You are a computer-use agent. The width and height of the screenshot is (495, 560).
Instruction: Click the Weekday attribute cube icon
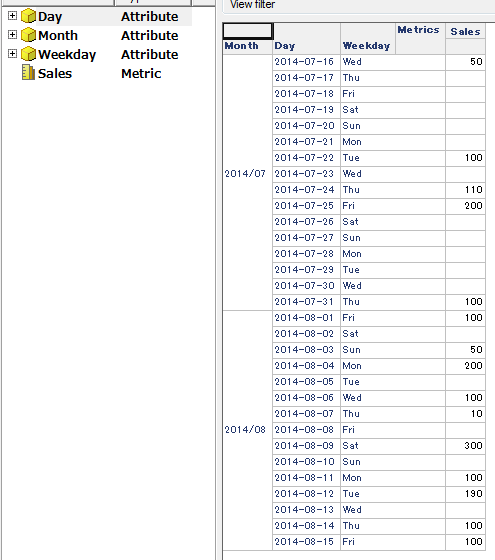click(28, 54)
